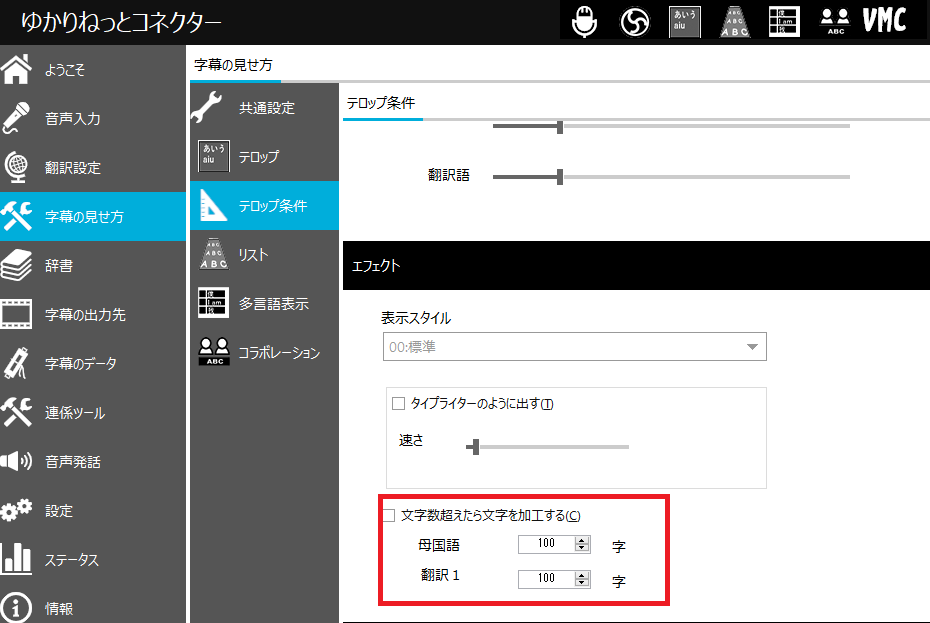
Task: Open 多言語表示 in the submenu
Action: click(265, 303)
